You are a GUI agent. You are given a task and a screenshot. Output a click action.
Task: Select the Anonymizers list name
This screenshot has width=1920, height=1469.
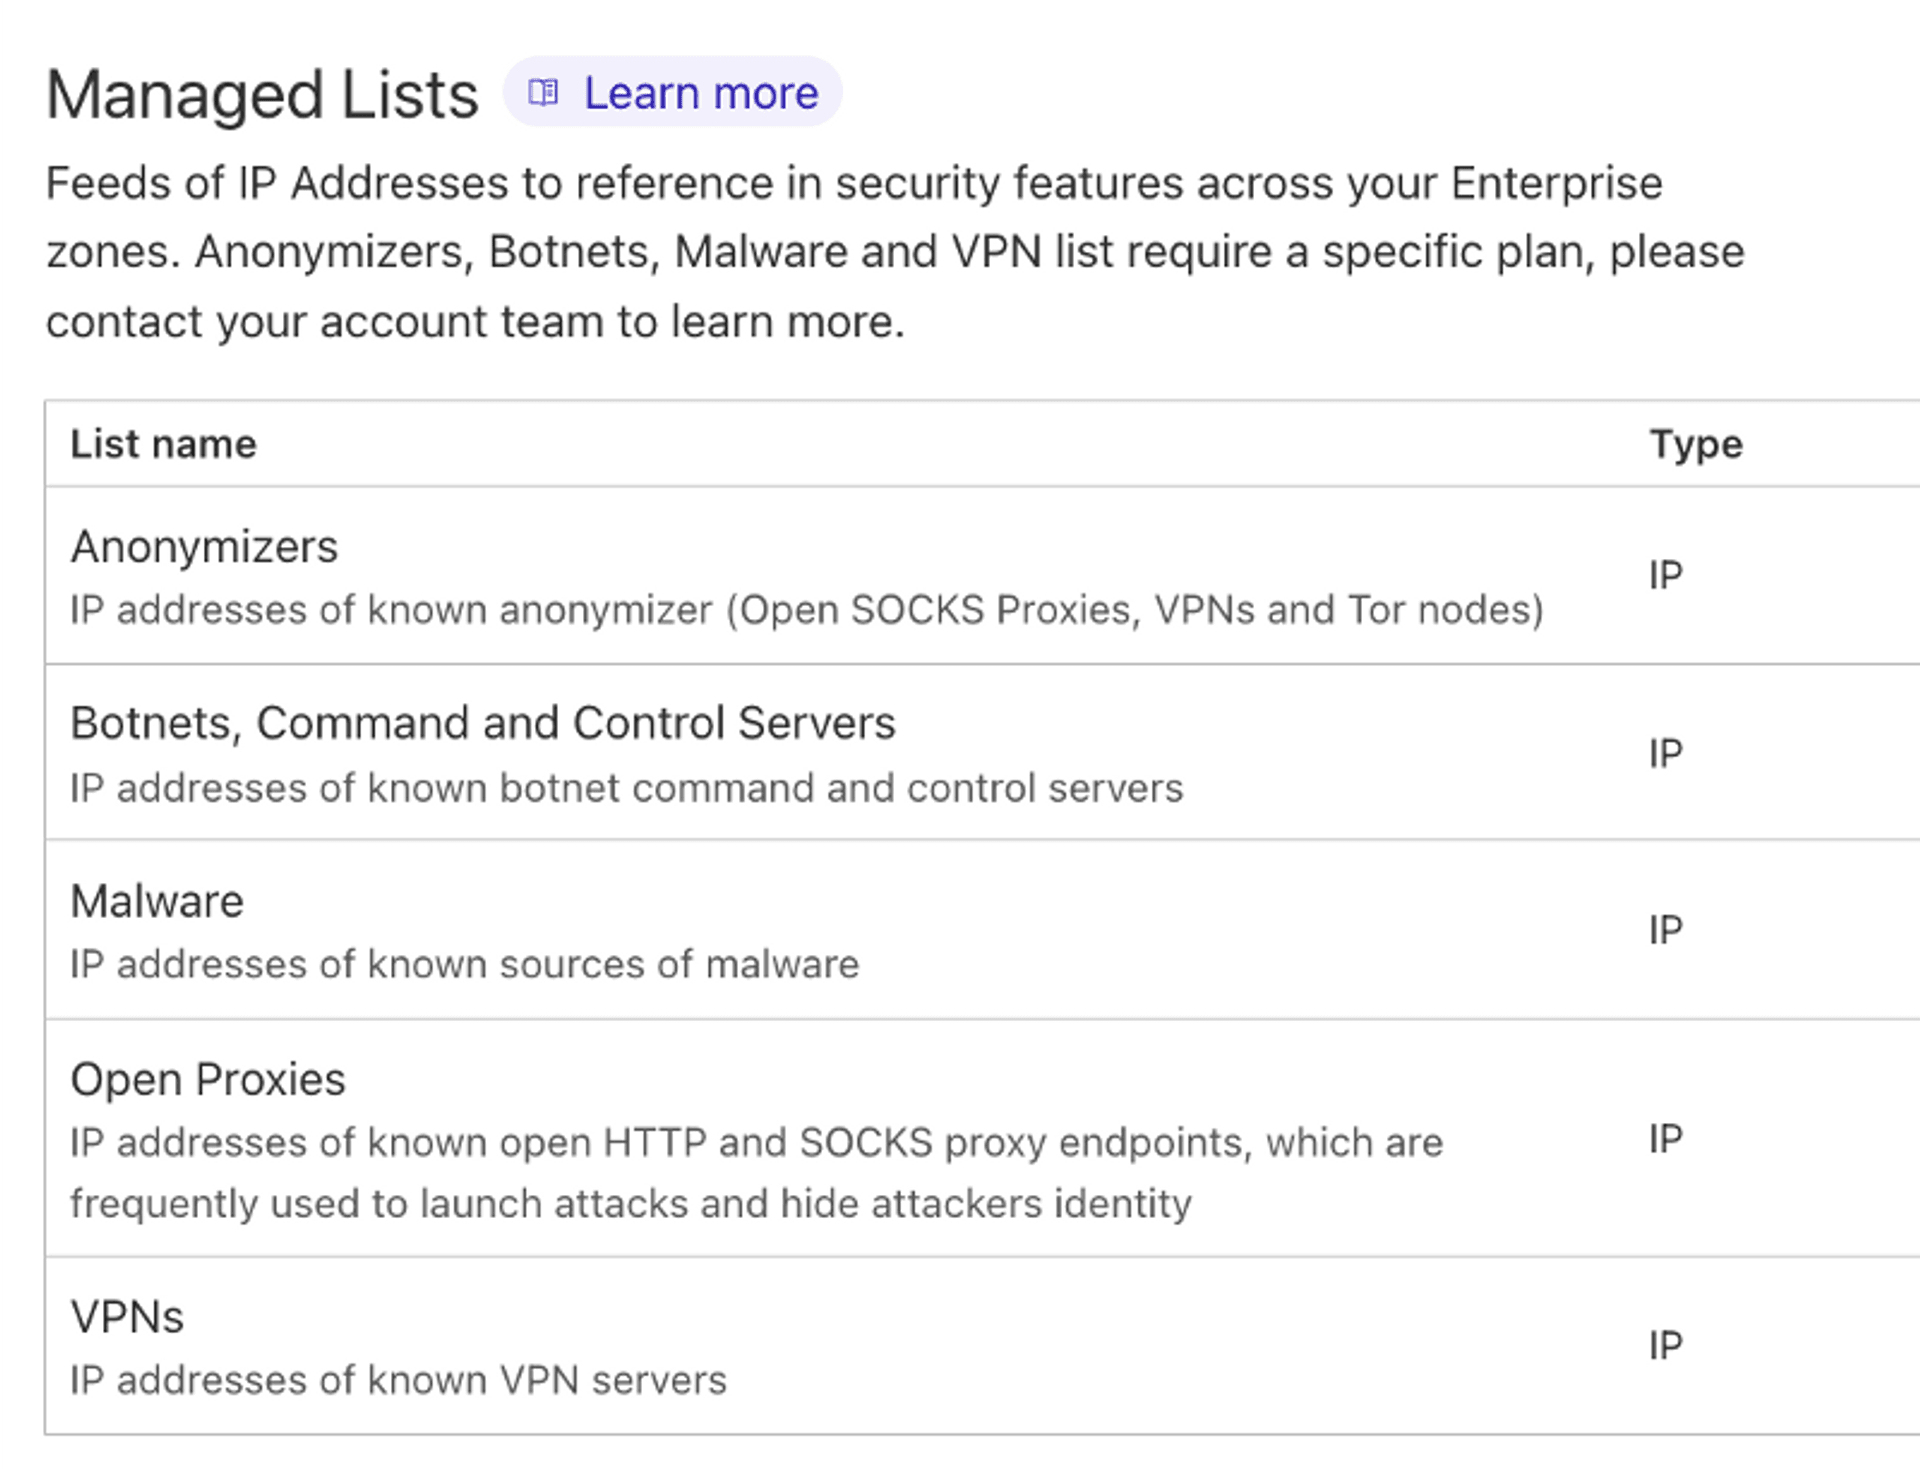point(204,547)
